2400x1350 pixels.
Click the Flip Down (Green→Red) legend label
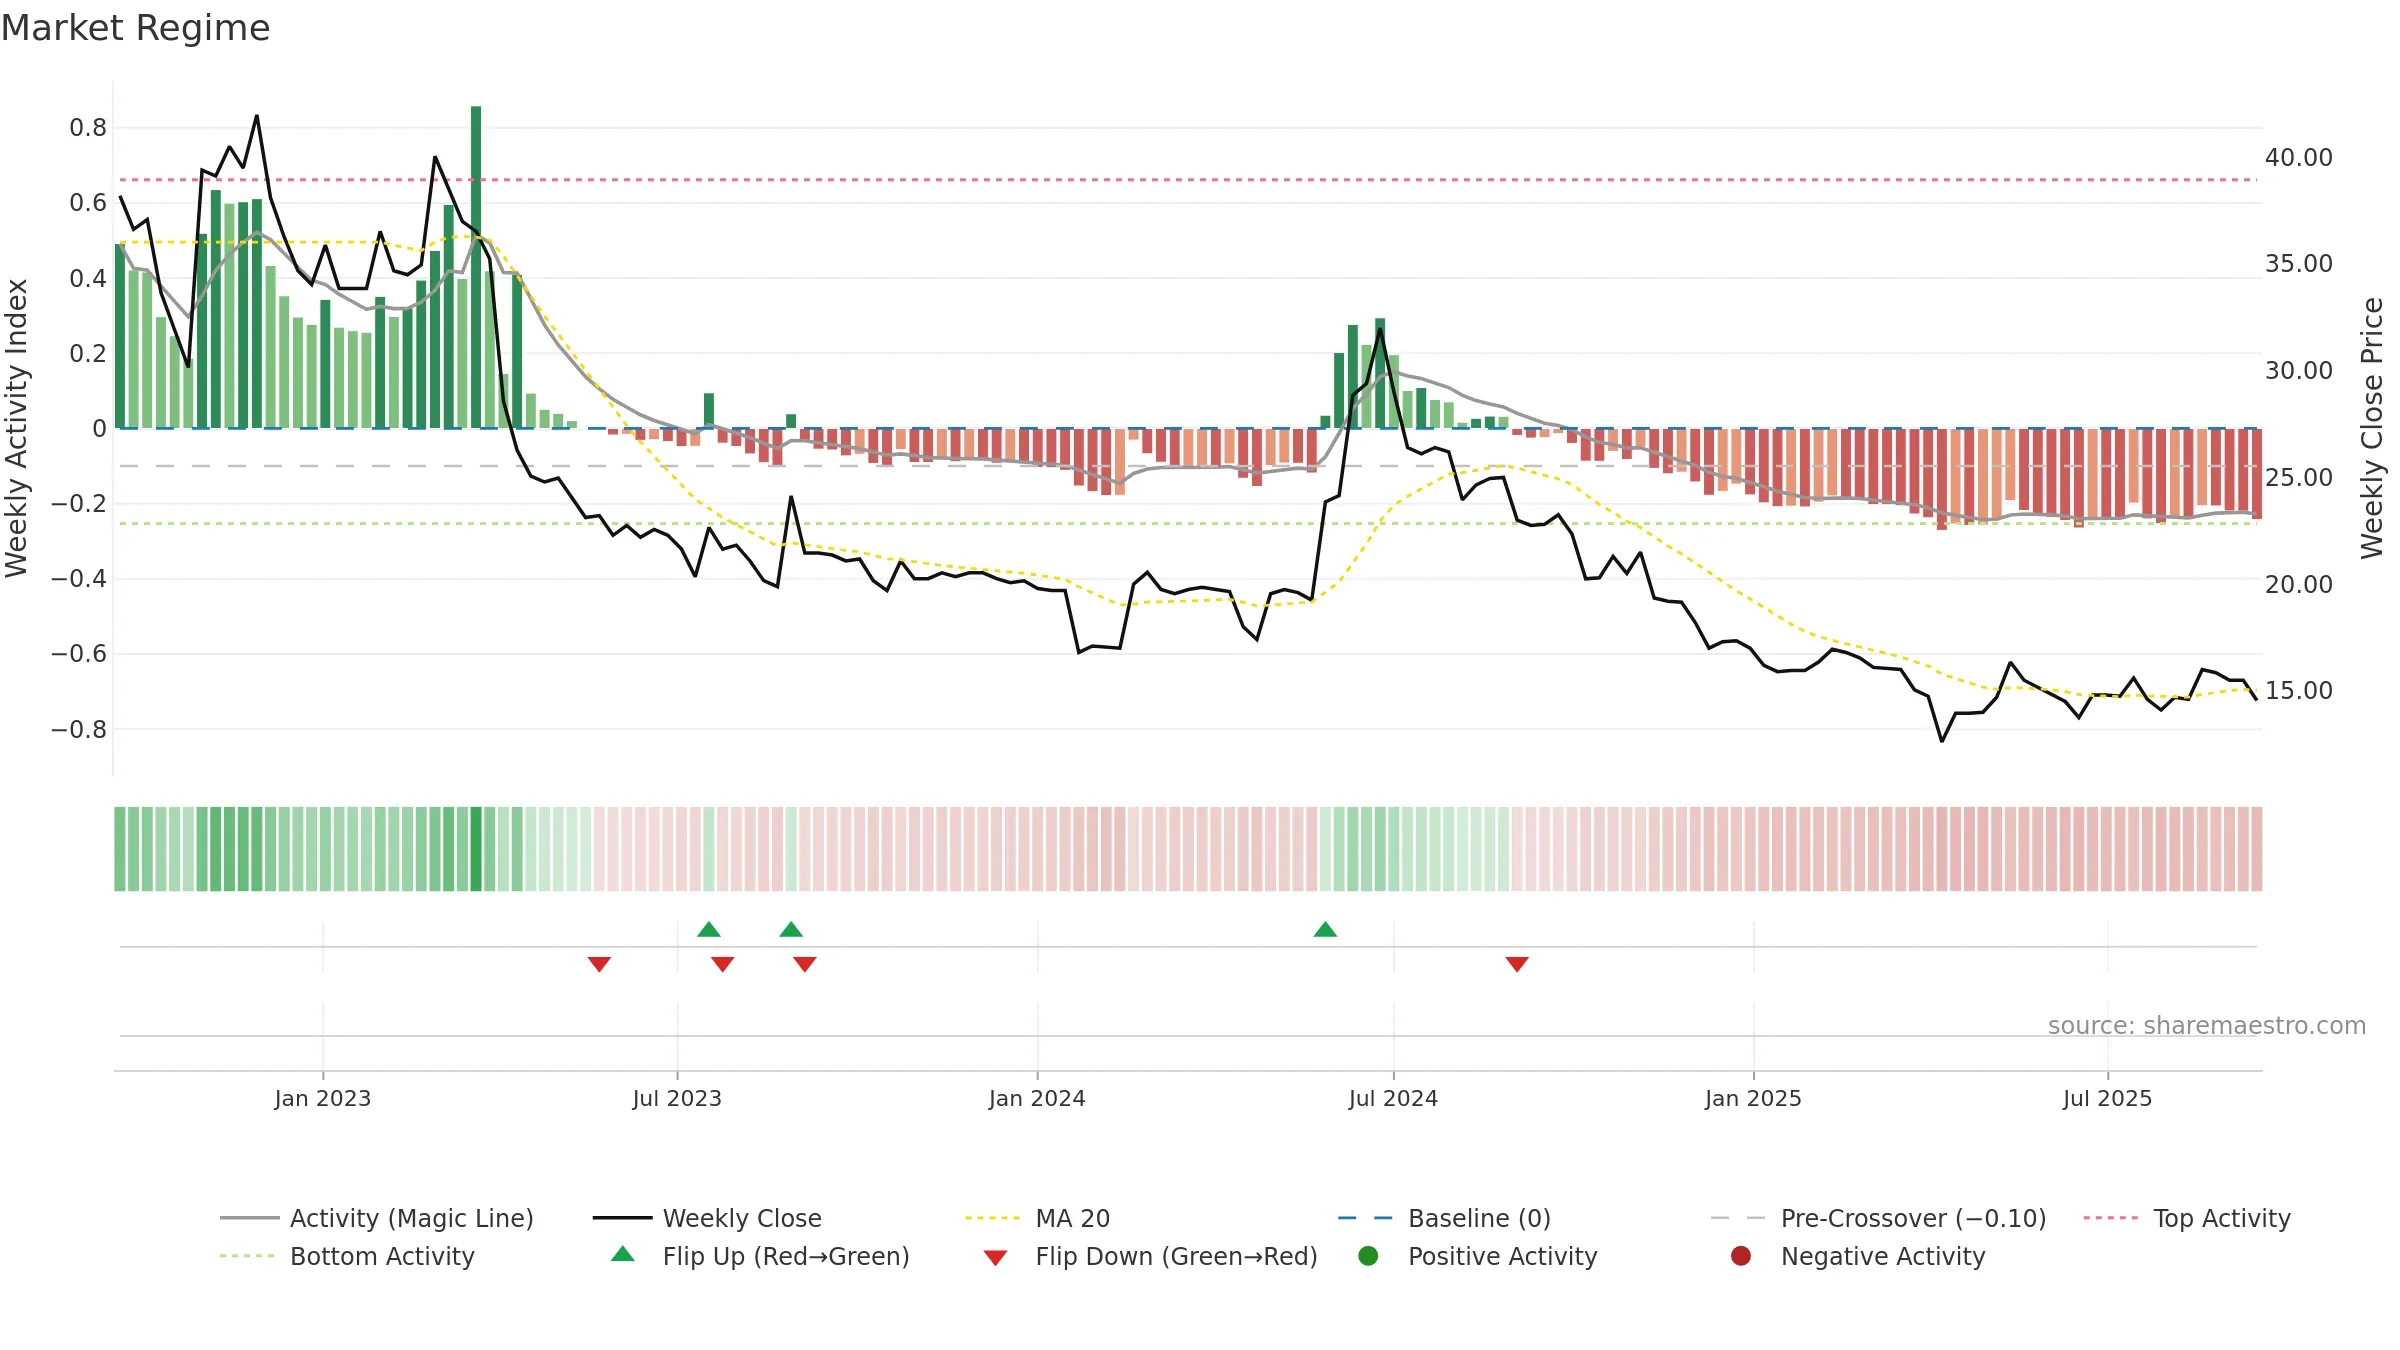[x=1177, y=1256]
